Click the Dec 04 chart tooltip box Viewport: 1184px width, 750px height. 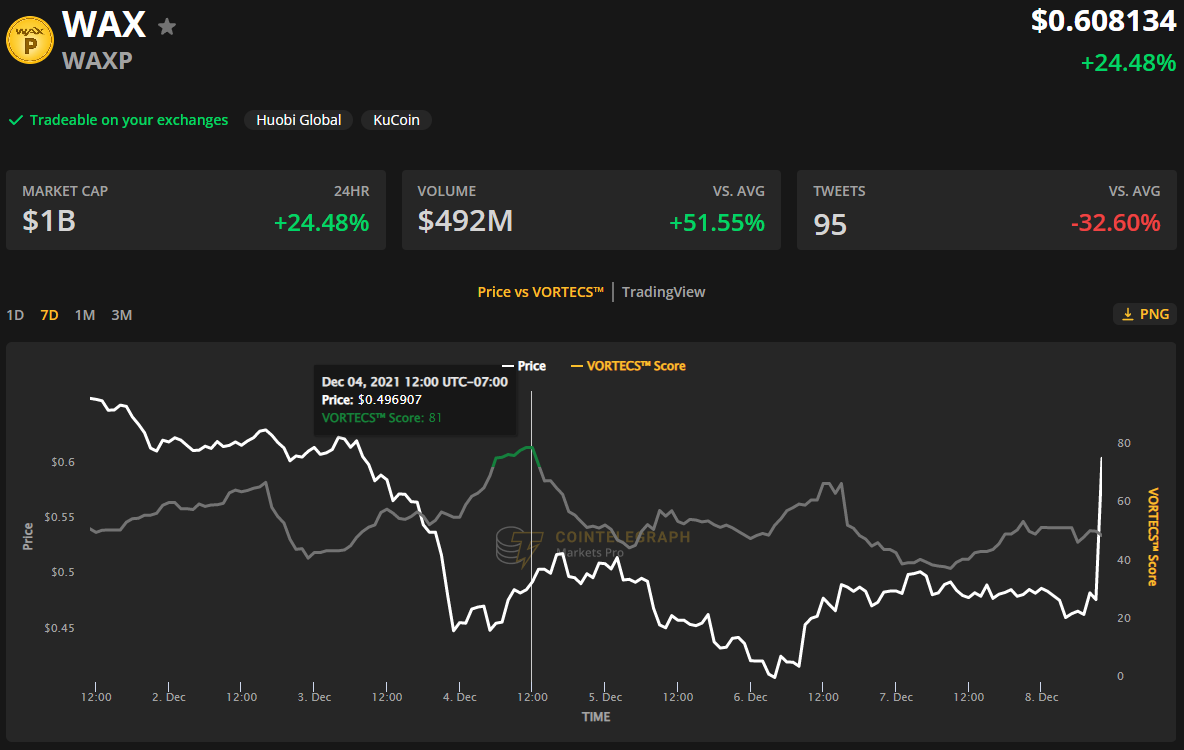(414, 400)
